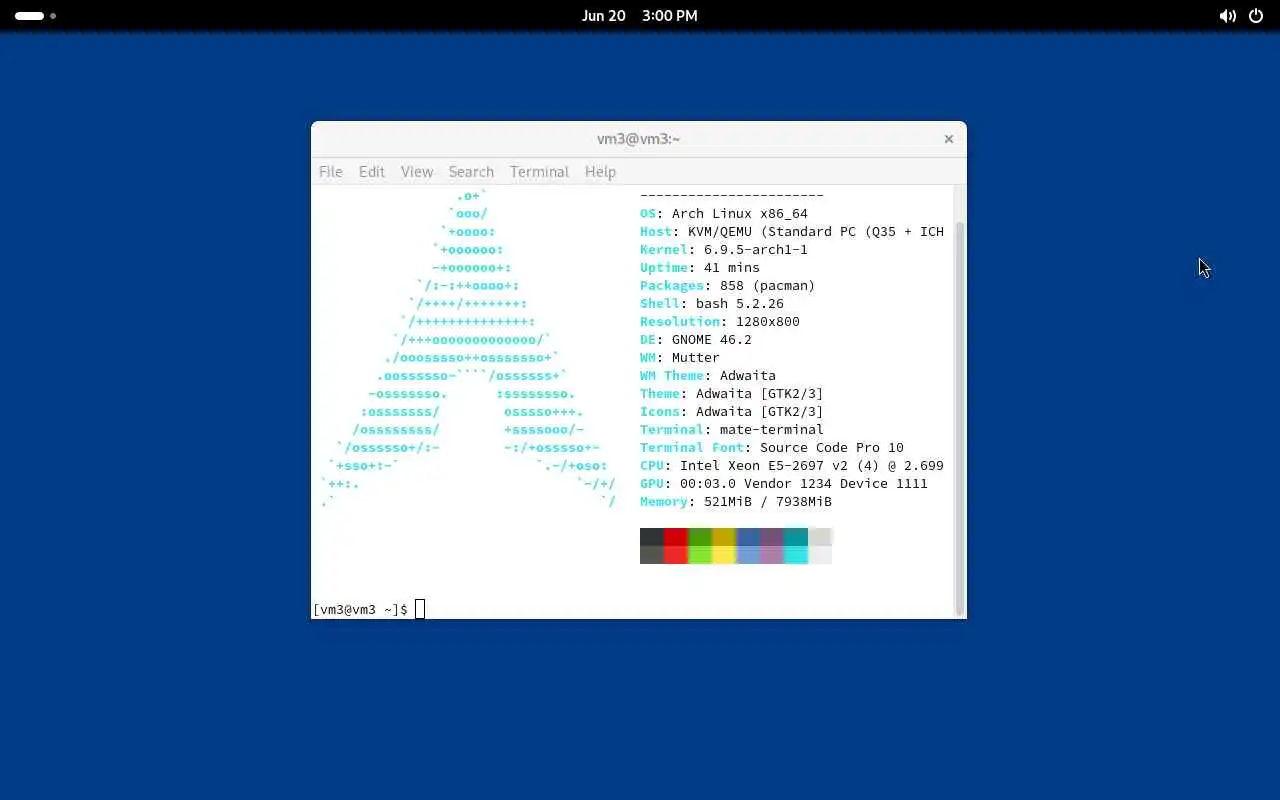Click the 'Shell: bash 5.2.26' line

pos(712,303)
